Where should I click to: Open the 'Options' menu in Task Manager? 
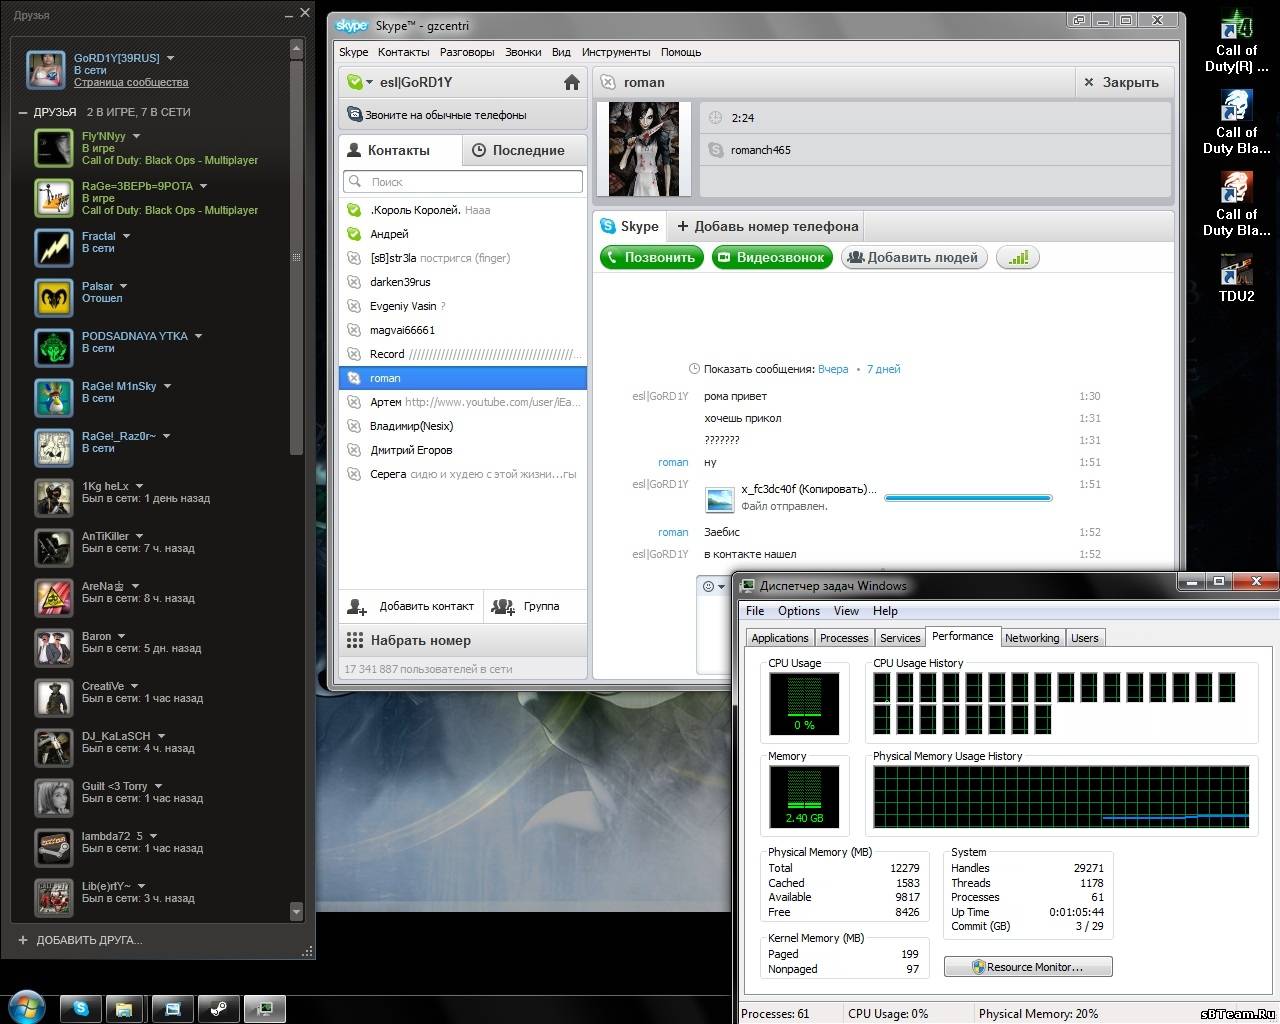pos(799,611)
